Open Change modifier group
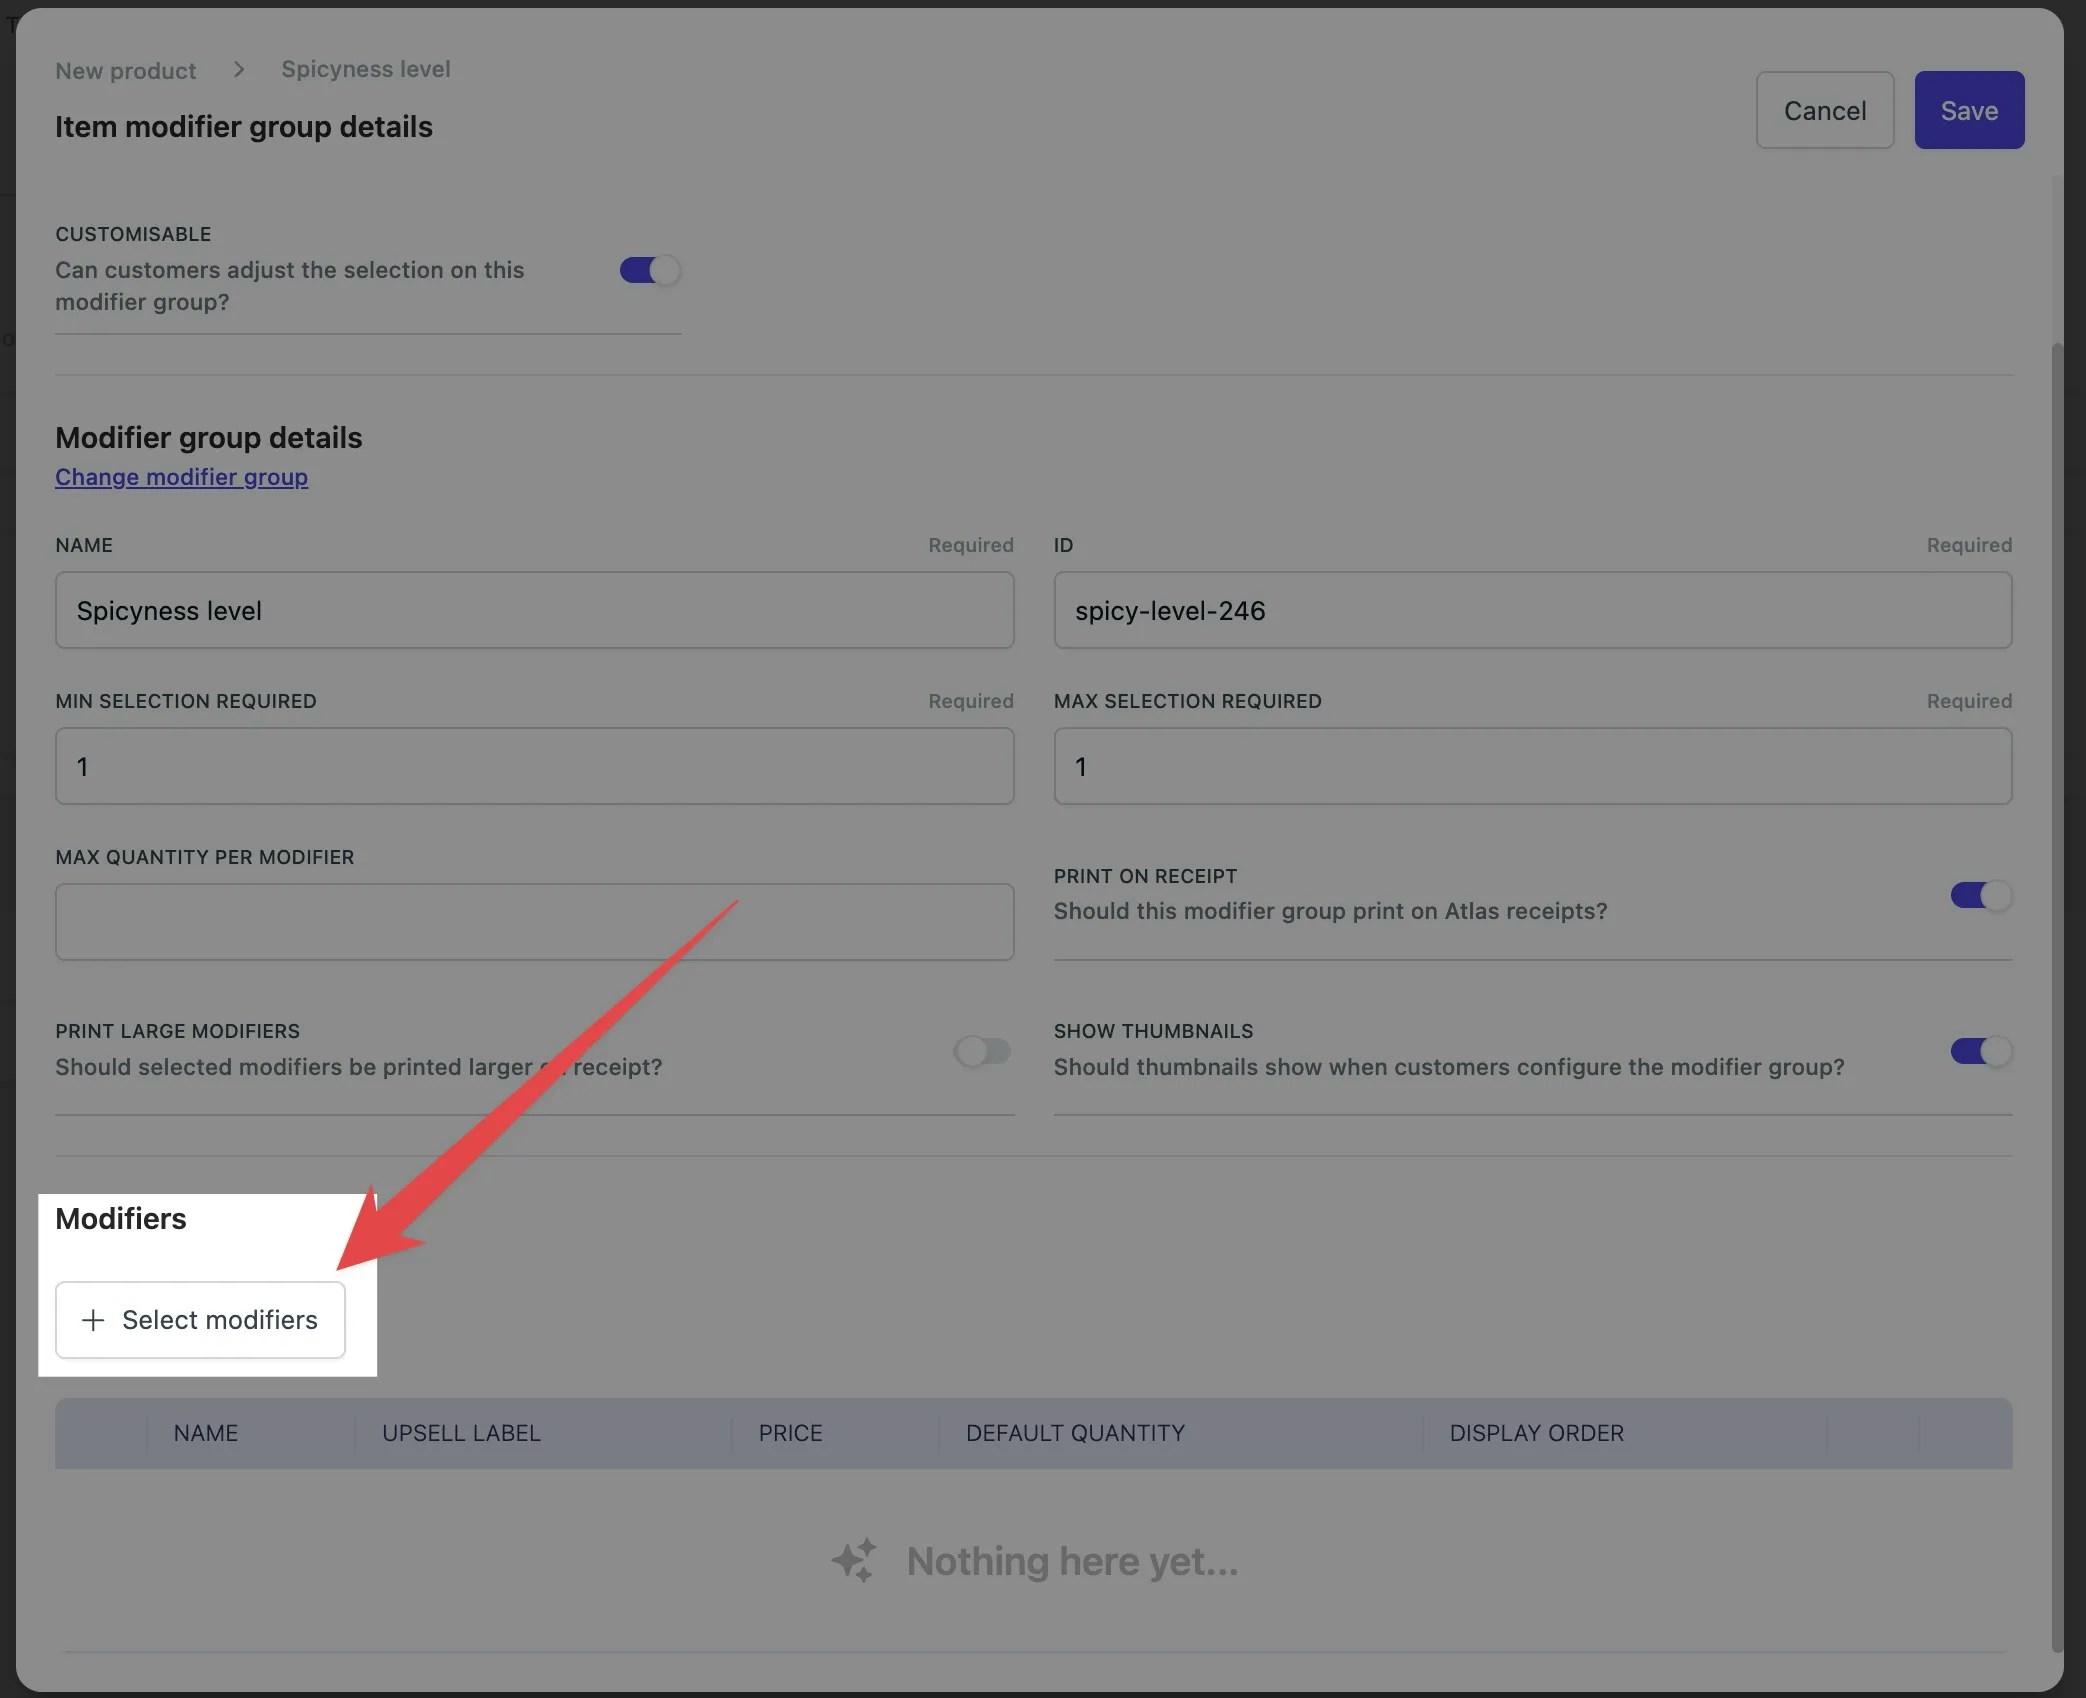Image resolution: width=2086 pixels, height=1698 pixels. click(181, 477)
